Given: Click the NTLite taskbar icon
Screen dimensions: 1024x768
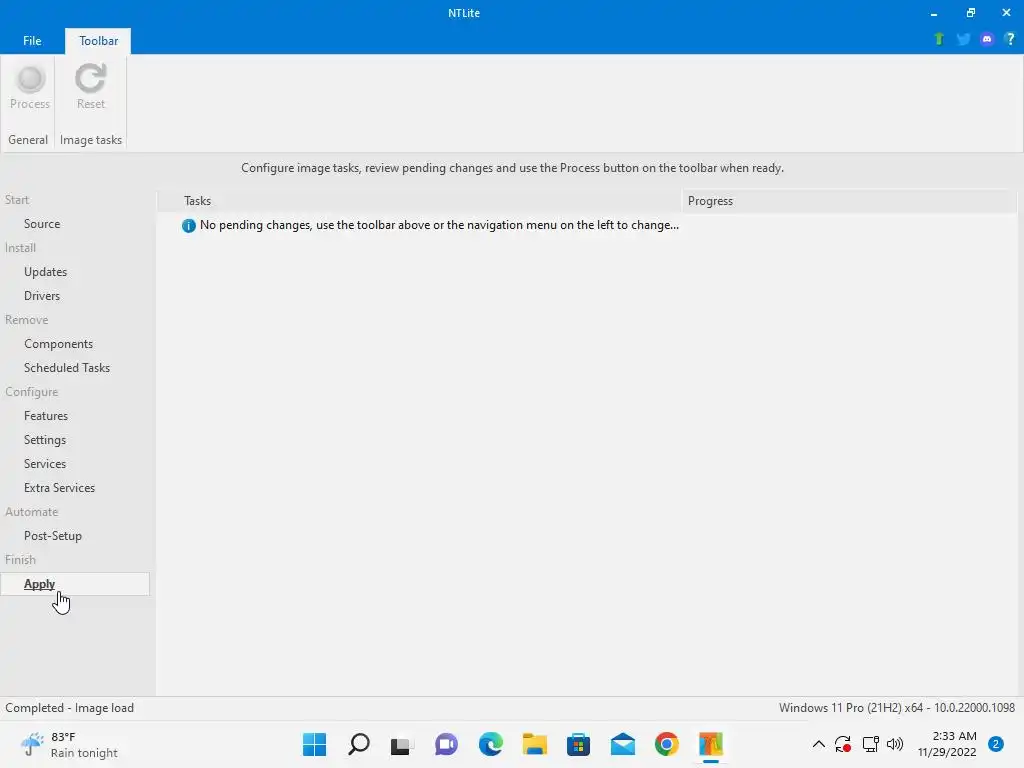Looking at the screenshot, I should (x=711, y=744).
